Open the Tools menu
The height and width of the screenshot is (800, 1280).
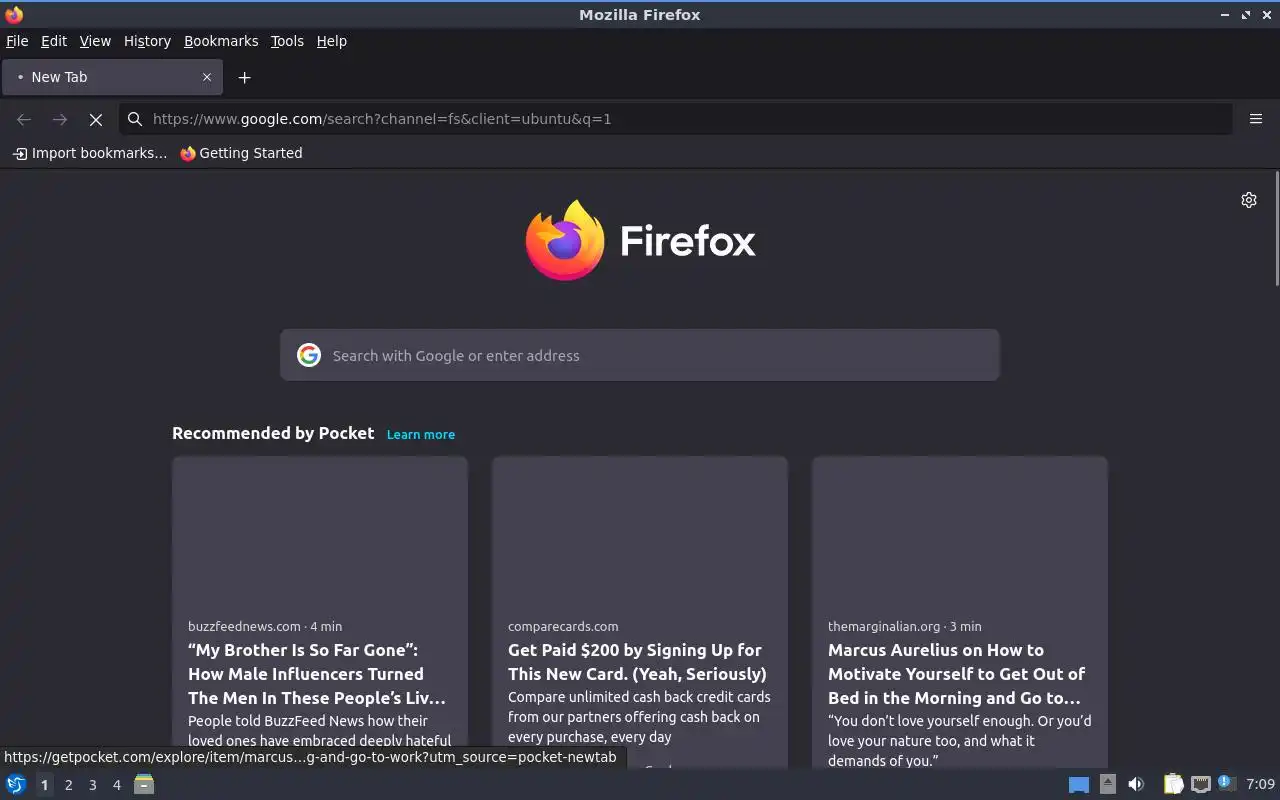coord(287,41)
